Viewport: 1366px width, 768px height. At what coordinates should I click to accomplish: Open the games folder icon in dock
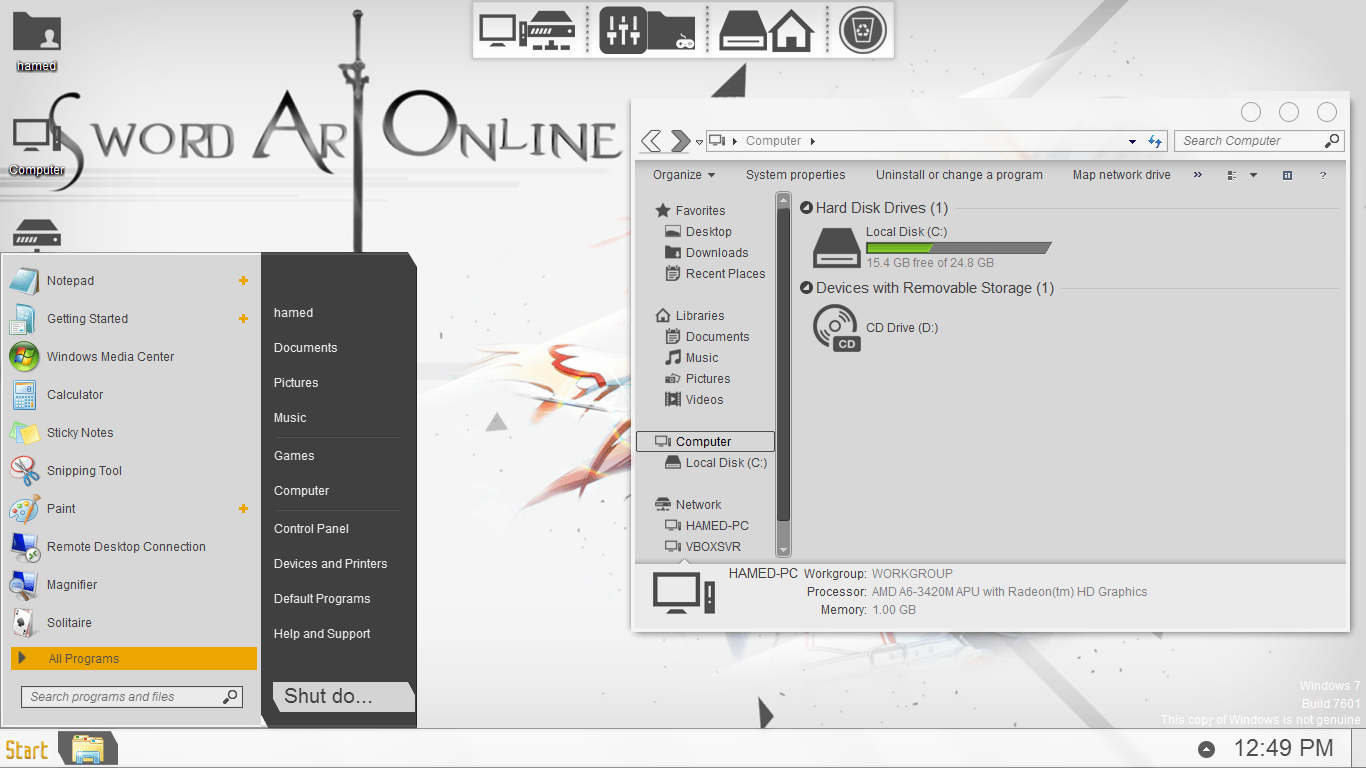(x=672, y=31)
